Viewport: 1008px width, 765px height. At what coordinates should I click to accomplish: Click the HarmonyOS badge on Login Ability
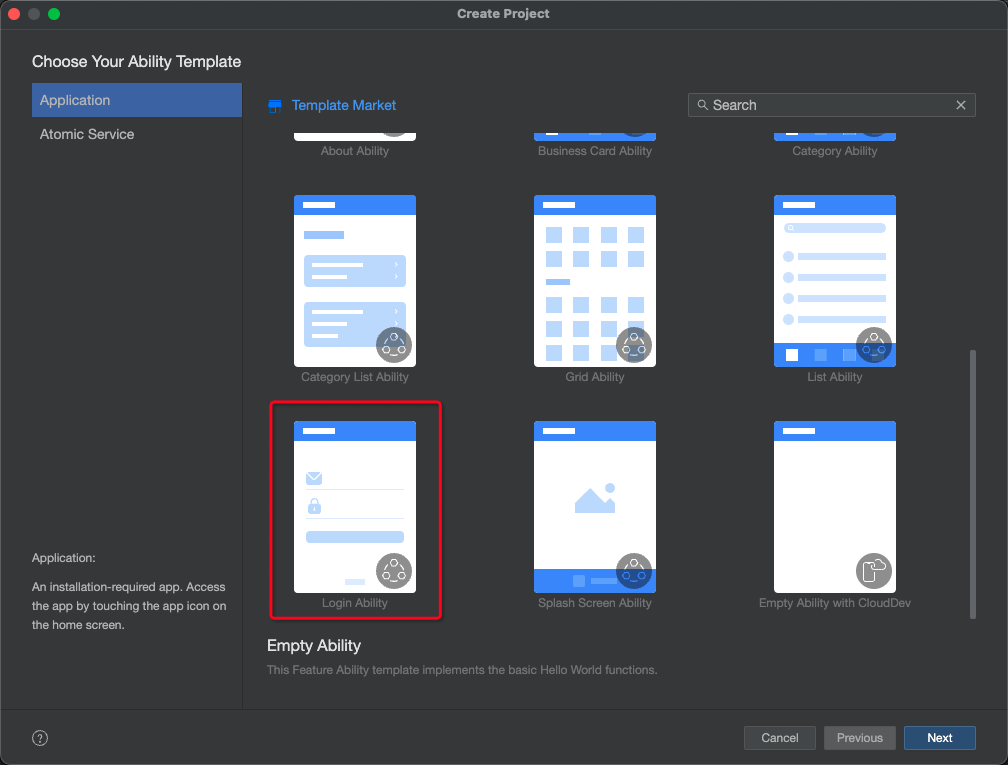(x=394, y=571)
